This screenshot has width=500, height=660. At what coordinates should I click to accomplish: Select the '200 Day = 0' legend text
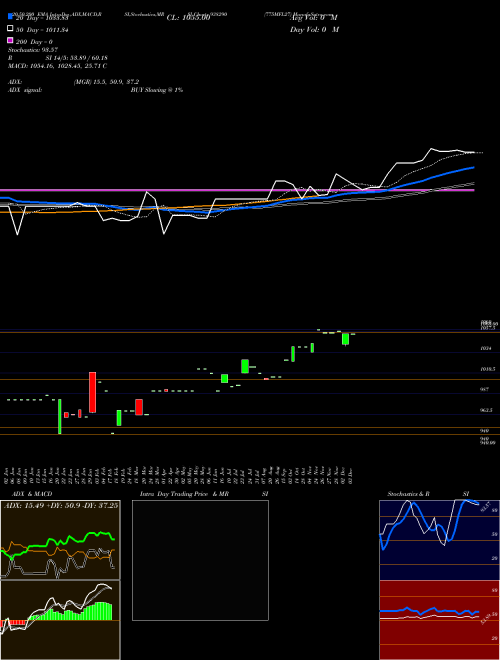(x=34, y=42)
